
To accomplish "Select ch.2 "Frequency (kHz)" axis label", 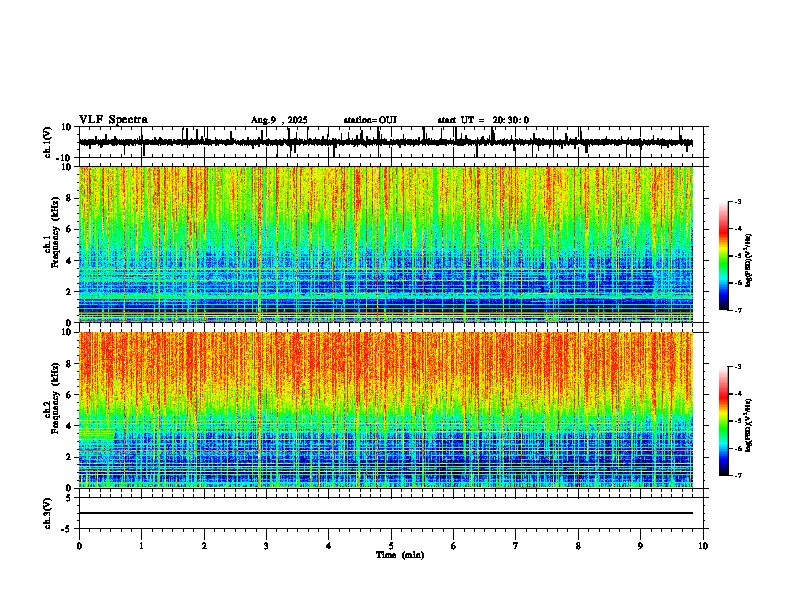I will click(55, 398).
